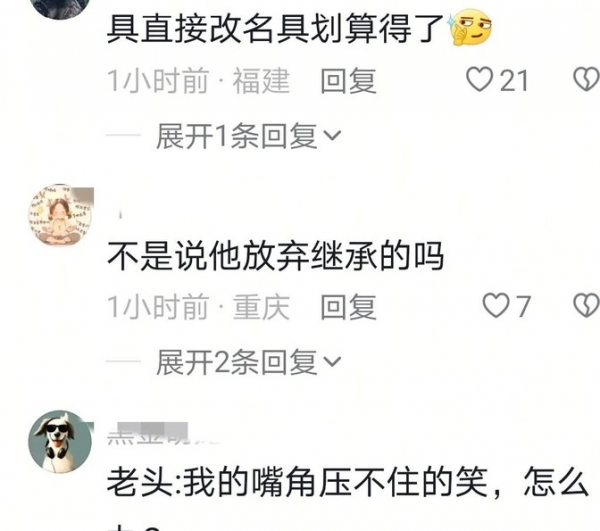Screen dimensions: 600x531
Task: Tap the 1小时前 · 福建 timestamp
Action: click(198, 81)
